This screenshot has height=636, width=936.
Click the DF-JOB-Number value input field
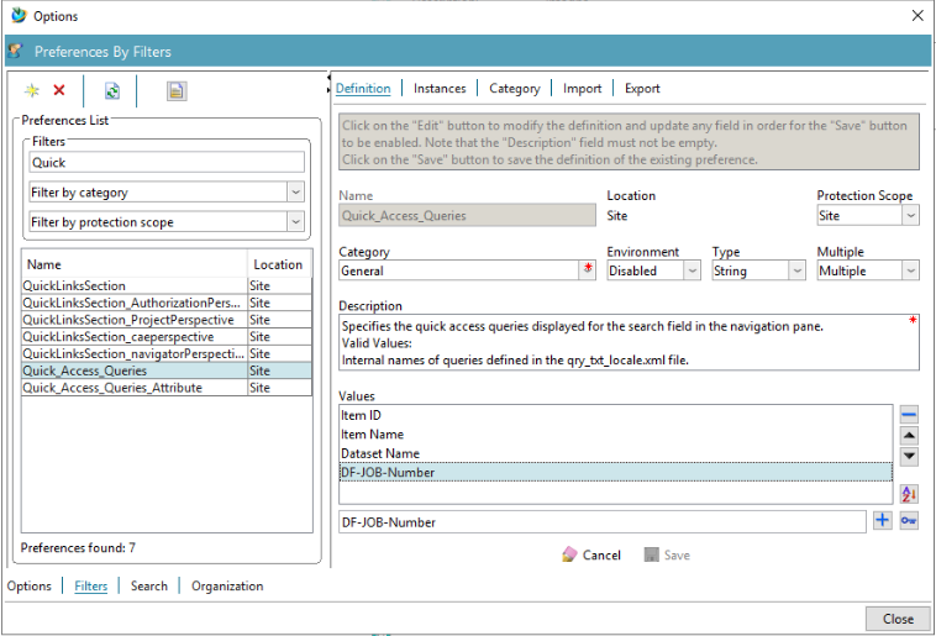click(602, 522)
